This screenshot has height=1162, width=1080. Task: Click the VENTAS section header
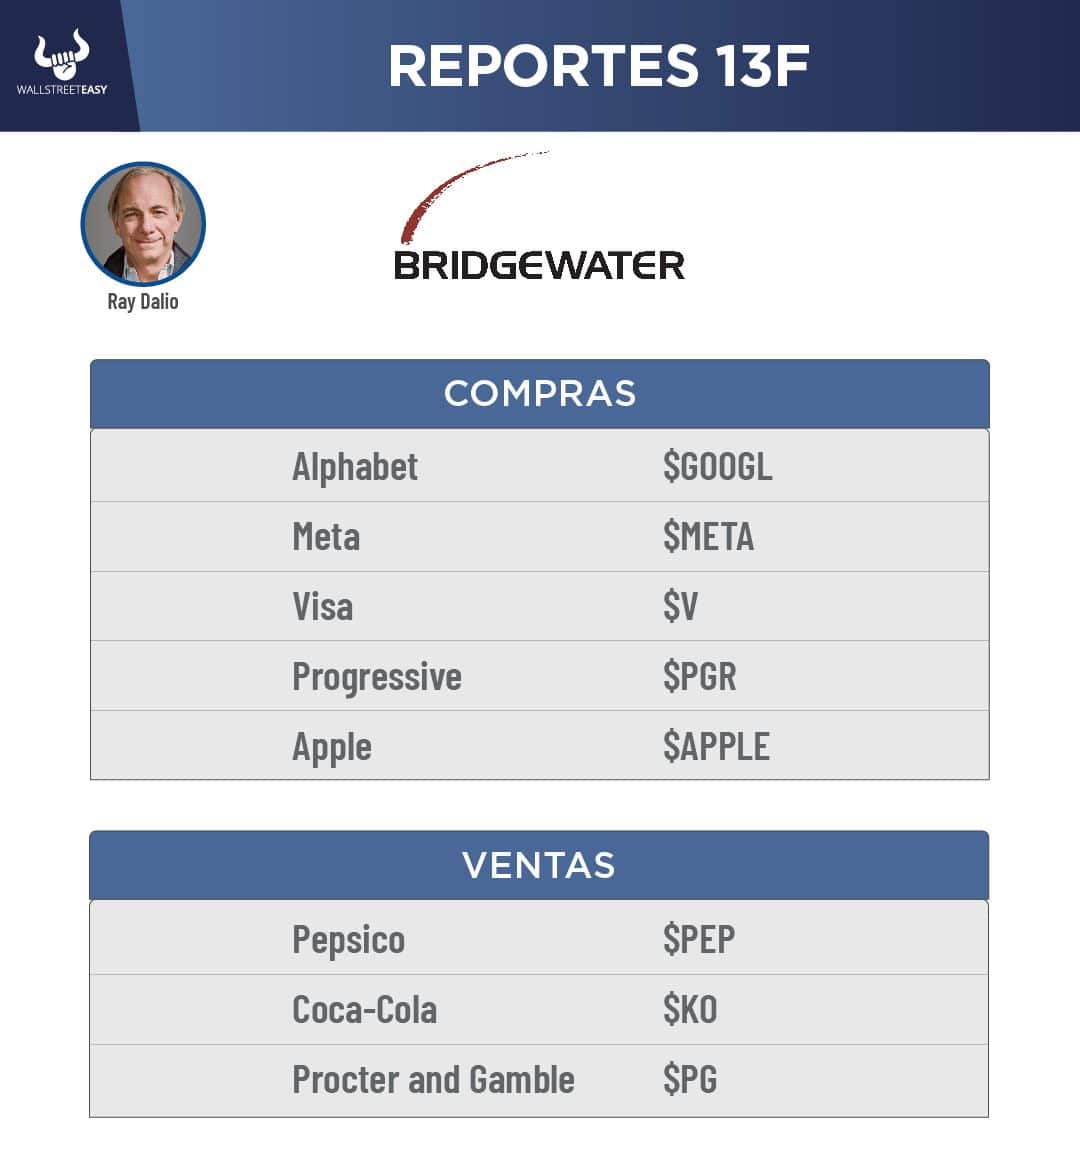point(539,865)
